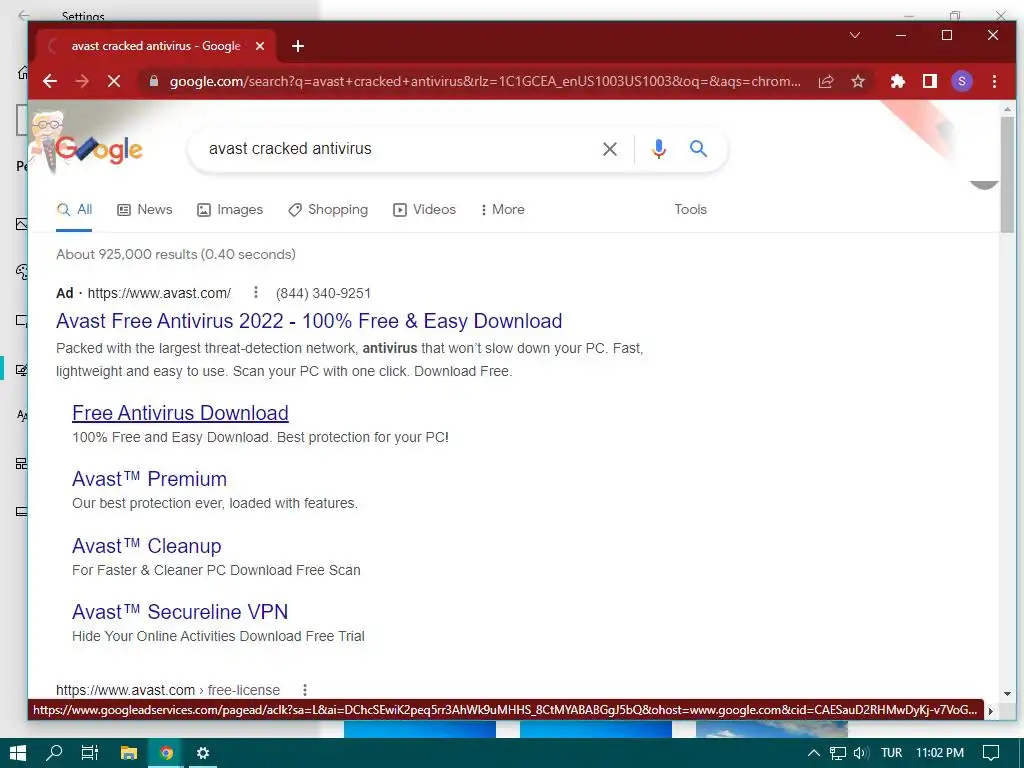1024x768 pixels.
Task: Open the ad options three-dot menu beside avast.com
Action: click(x=256, y=292)
